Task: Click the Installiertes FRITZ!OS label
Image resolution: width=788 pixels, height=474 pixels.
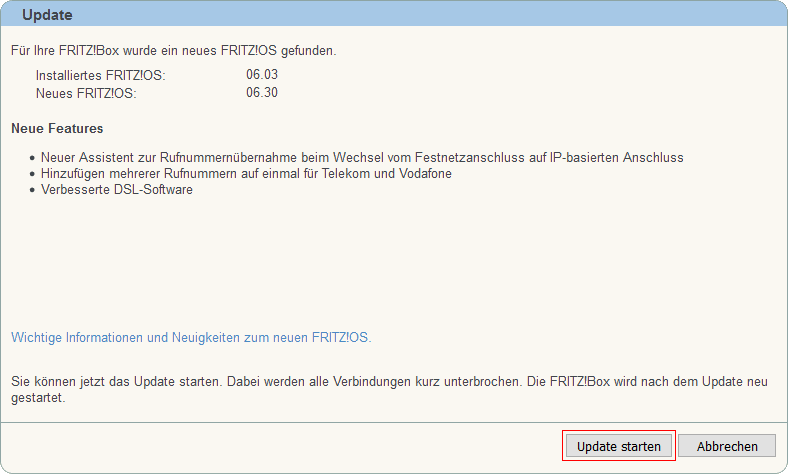Action: coord(101,75)
